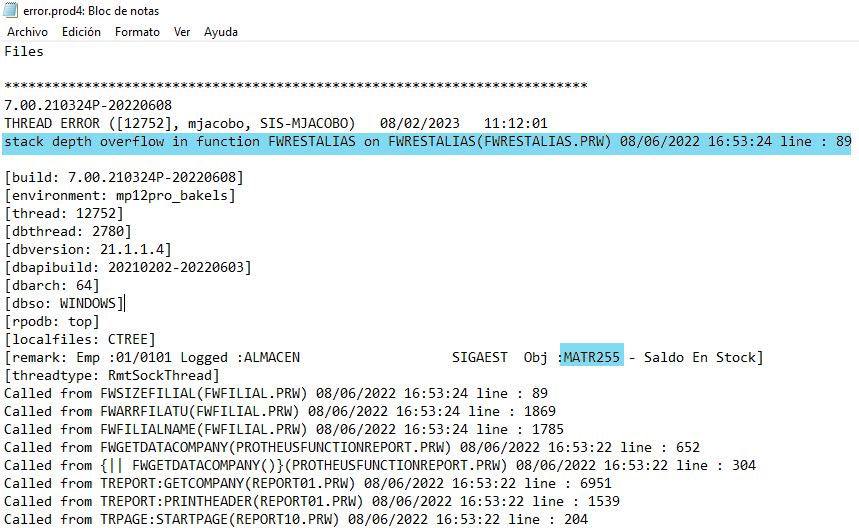Click the [threadtype: RmtSockThread] line

[x=112, y=376]
